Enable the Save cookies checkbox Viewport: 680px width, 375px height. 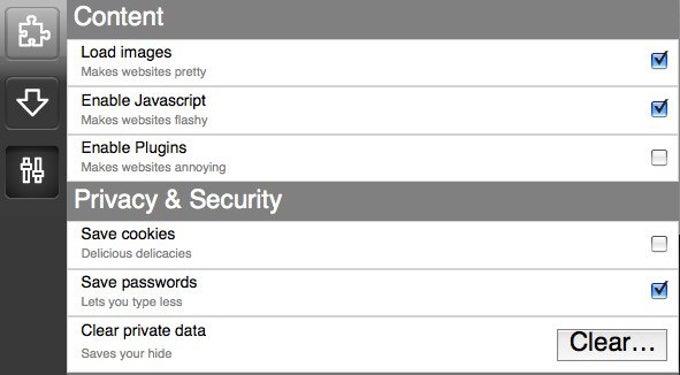(x=659, y=244)
